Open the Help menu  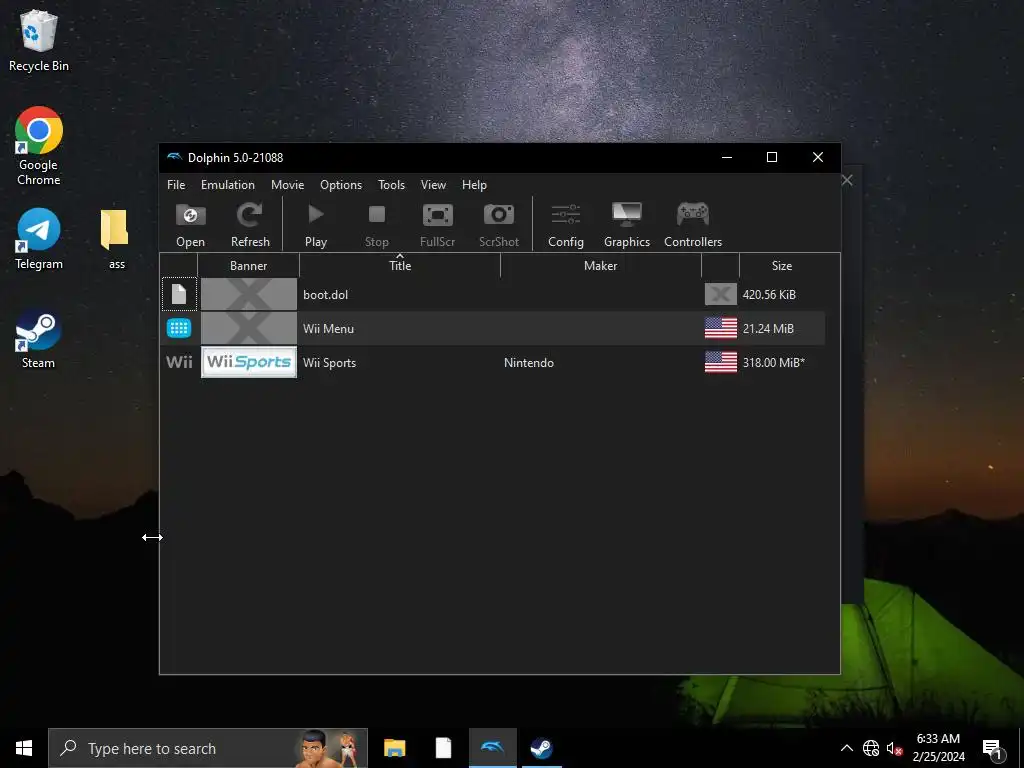click(x=474, y=185)
